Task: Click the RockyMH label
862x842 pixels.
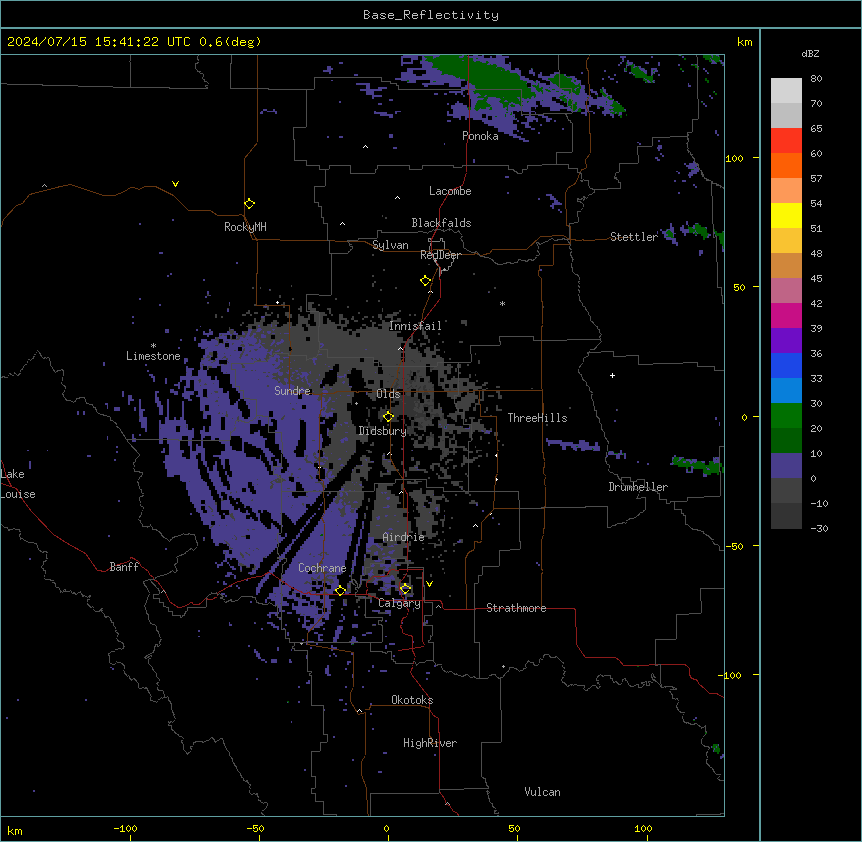Action: pyautogui.click(x=245, y=227)
